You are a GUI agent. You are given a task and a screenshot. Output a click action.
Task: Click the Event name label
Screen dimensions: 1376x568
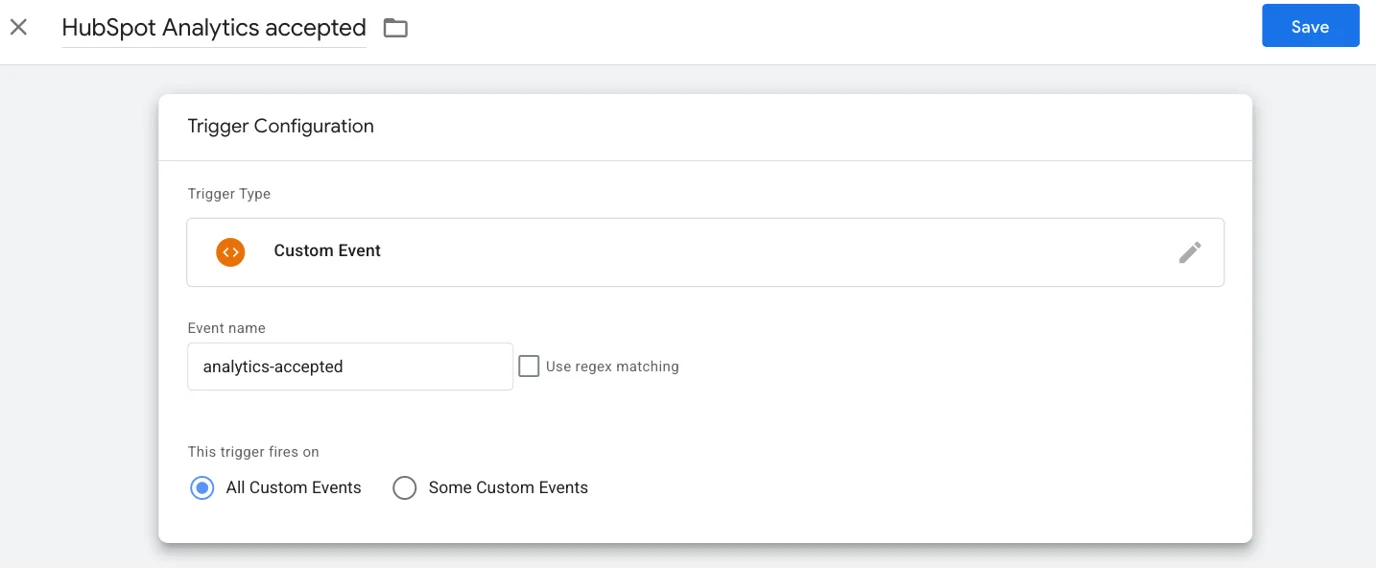click(227, 328)
